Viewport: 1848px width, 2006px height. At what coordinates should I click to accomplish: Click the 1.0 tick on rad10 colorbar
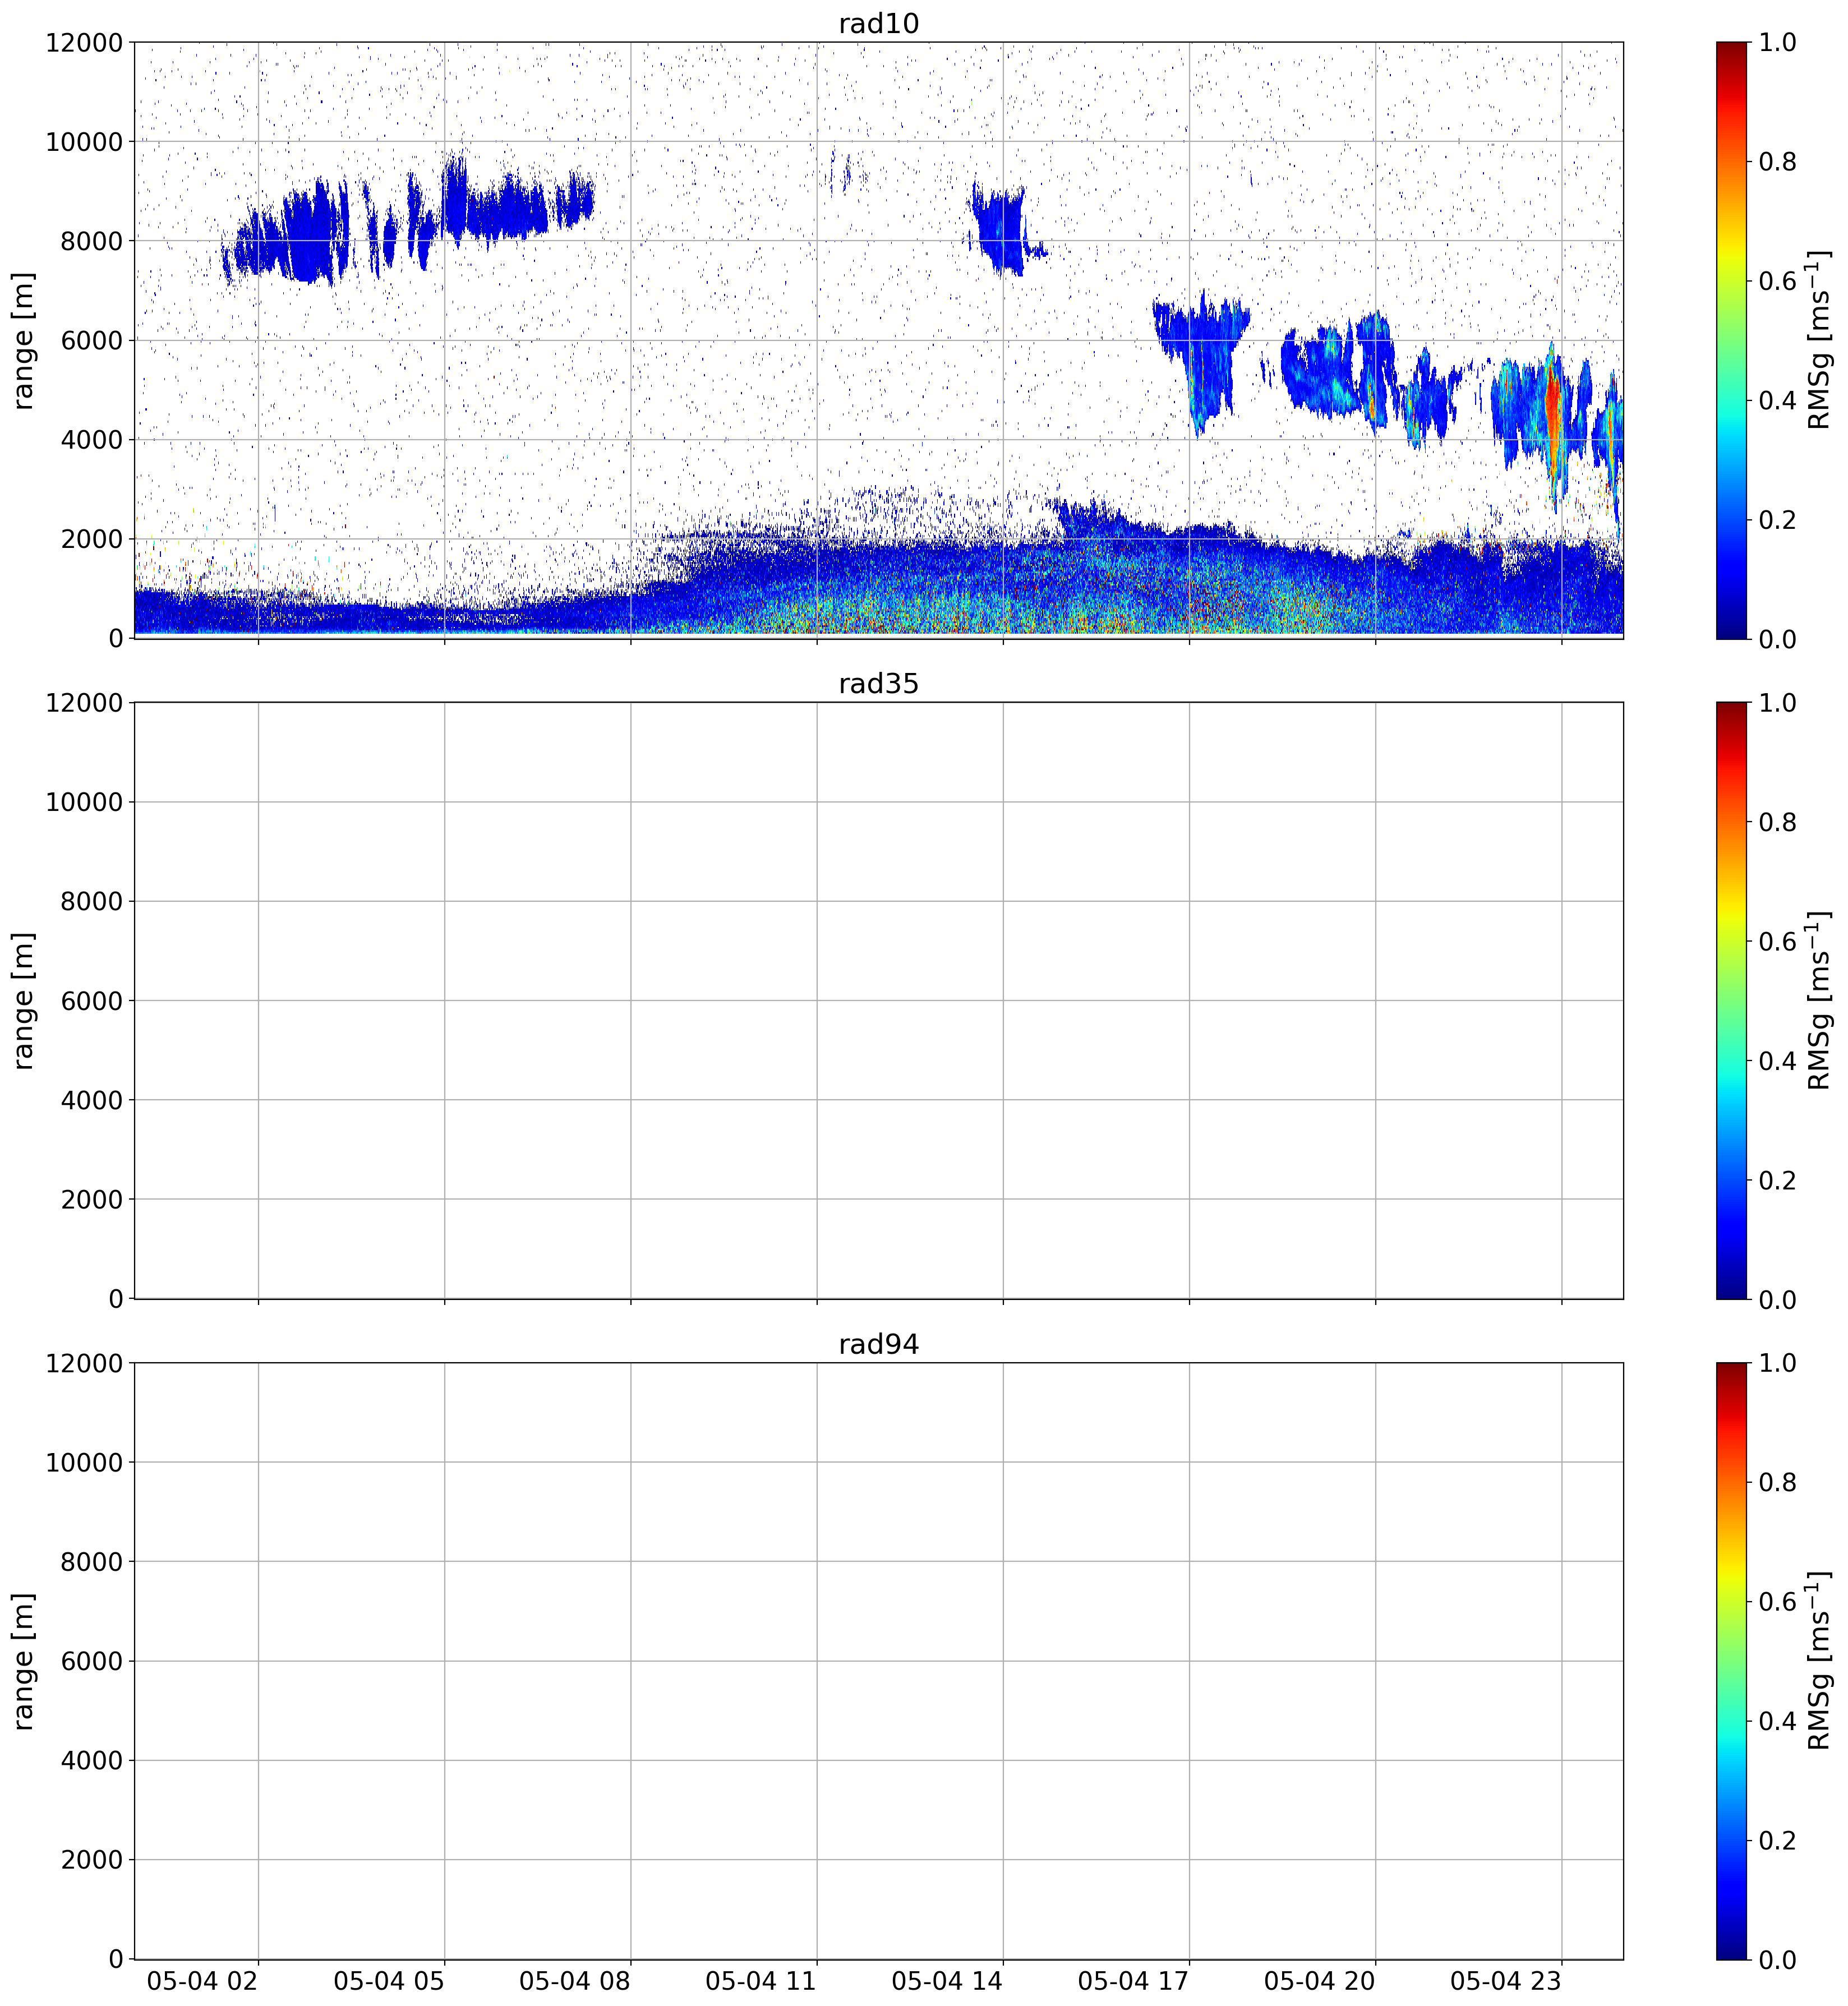(x=1777, y=42)
